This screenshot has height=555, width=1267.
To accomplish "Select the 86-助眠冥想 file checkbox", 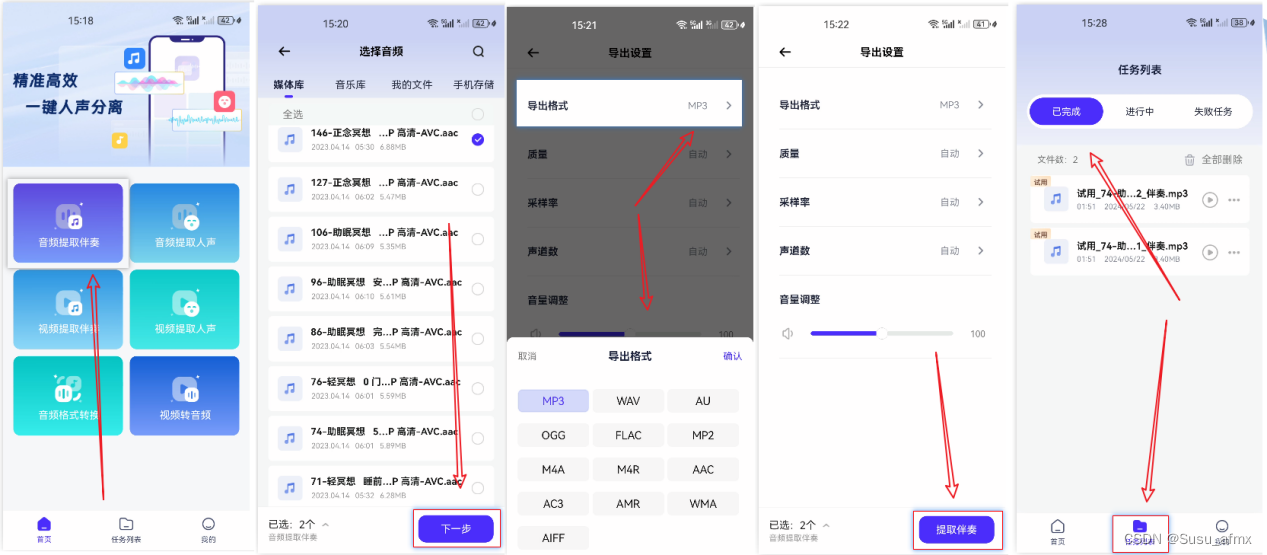I will [478, 338].
